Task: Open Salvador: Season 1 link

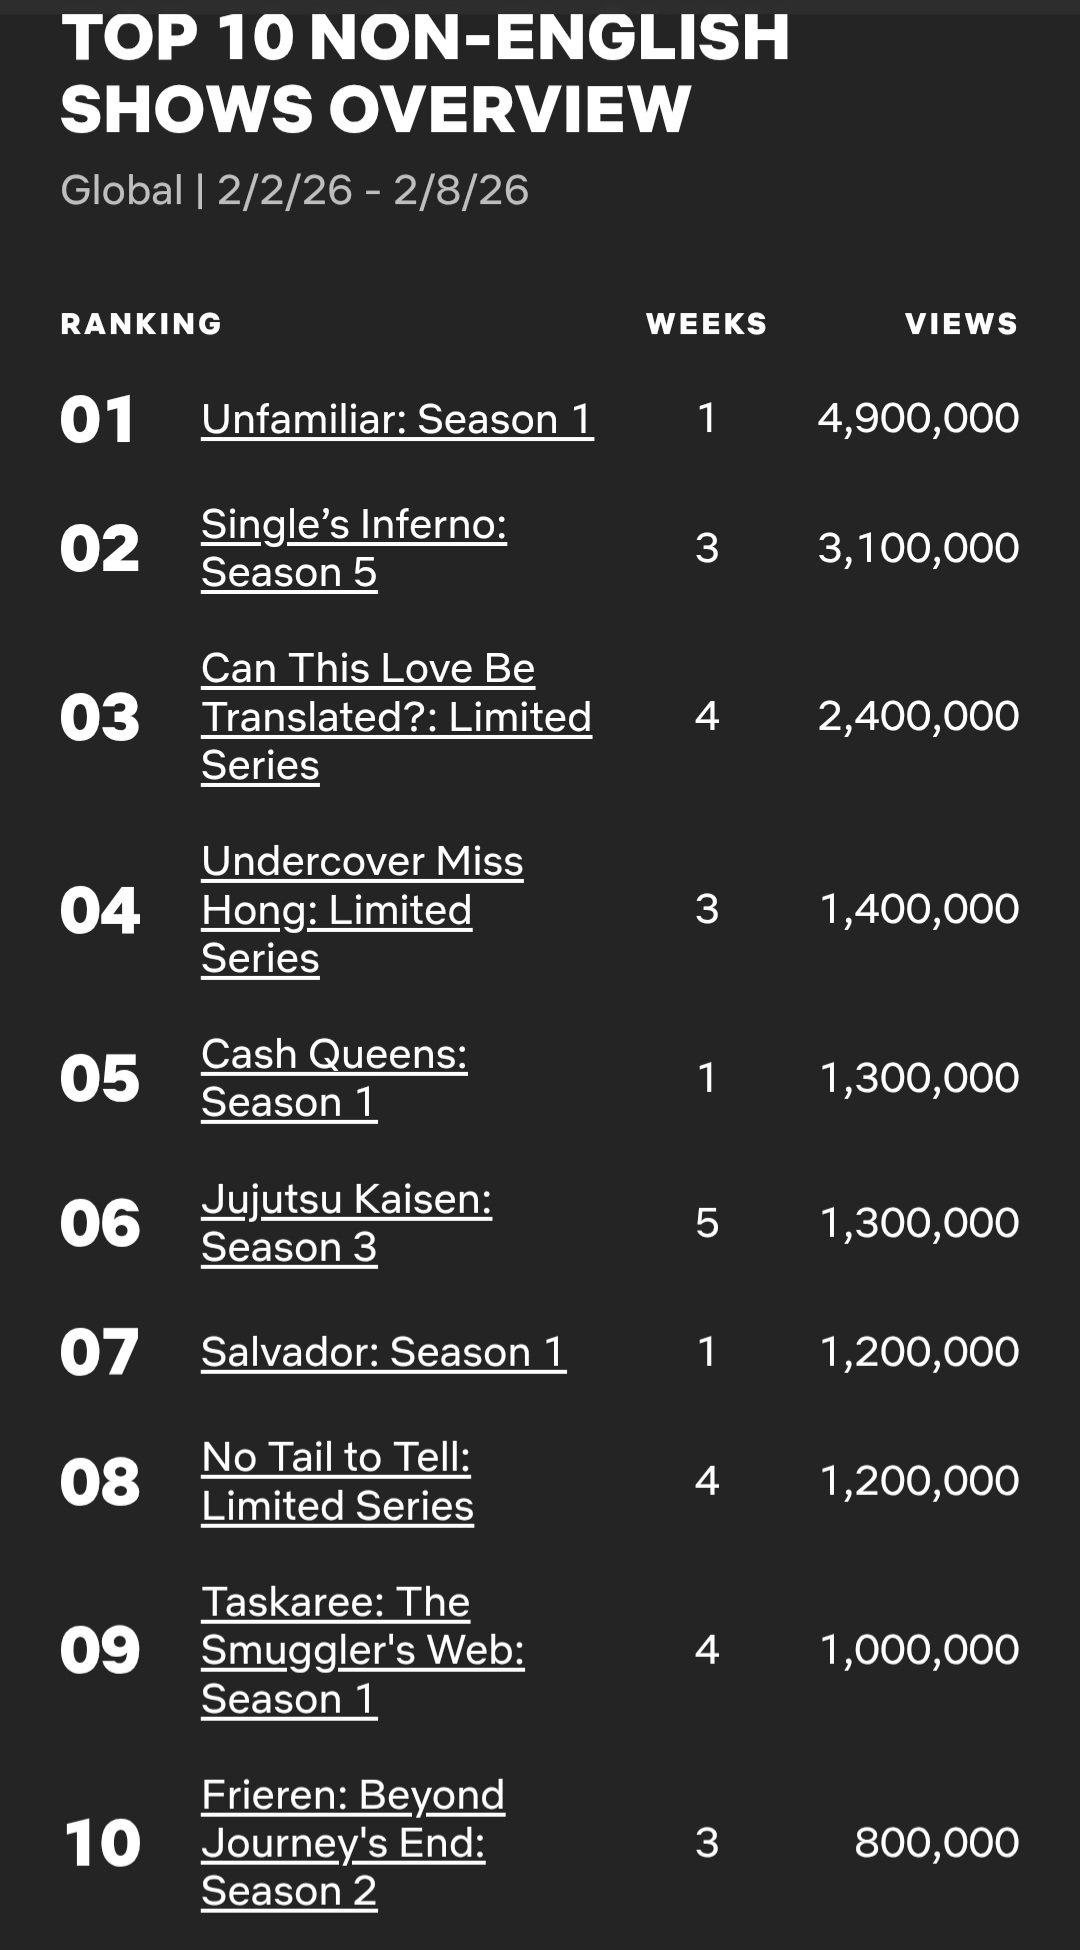Action: tap(383, 1352)
